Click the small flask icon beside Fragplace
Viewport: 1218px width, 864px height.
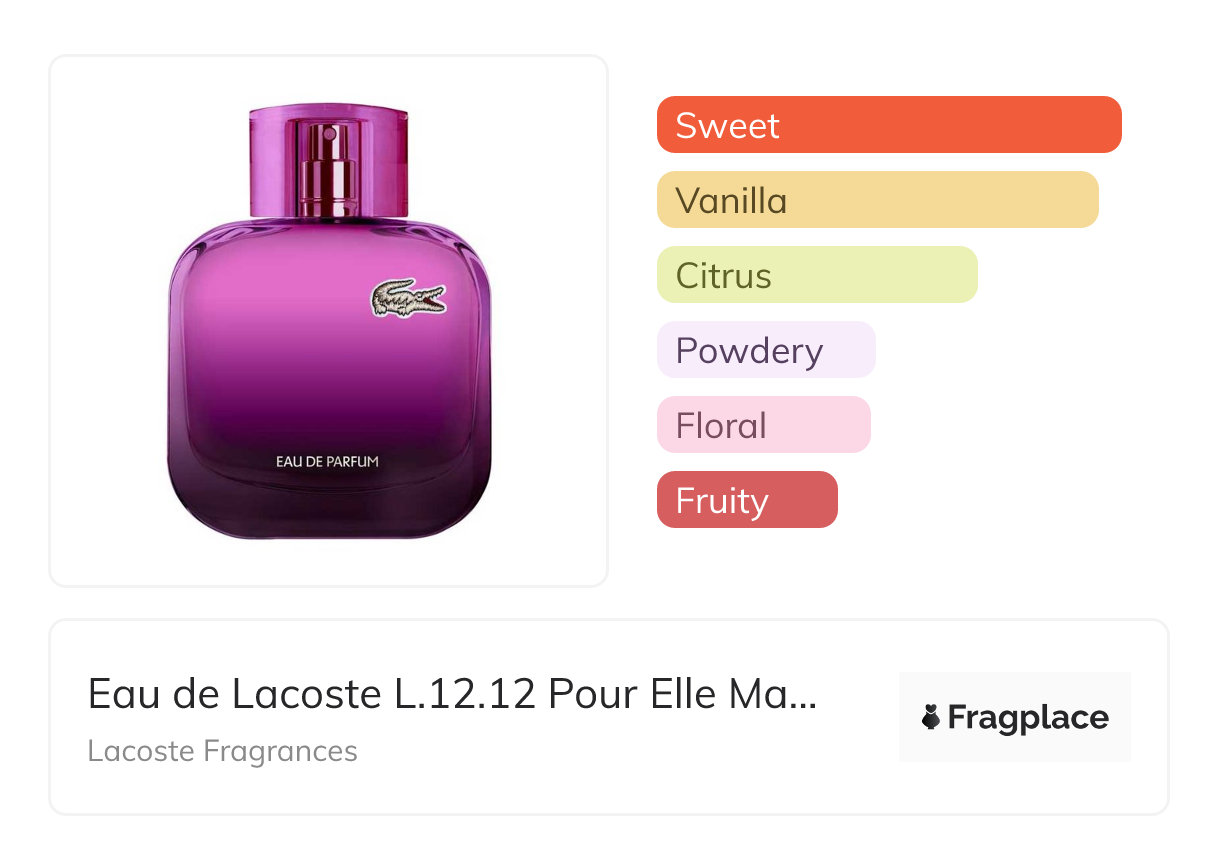click(x=931, y=717)
